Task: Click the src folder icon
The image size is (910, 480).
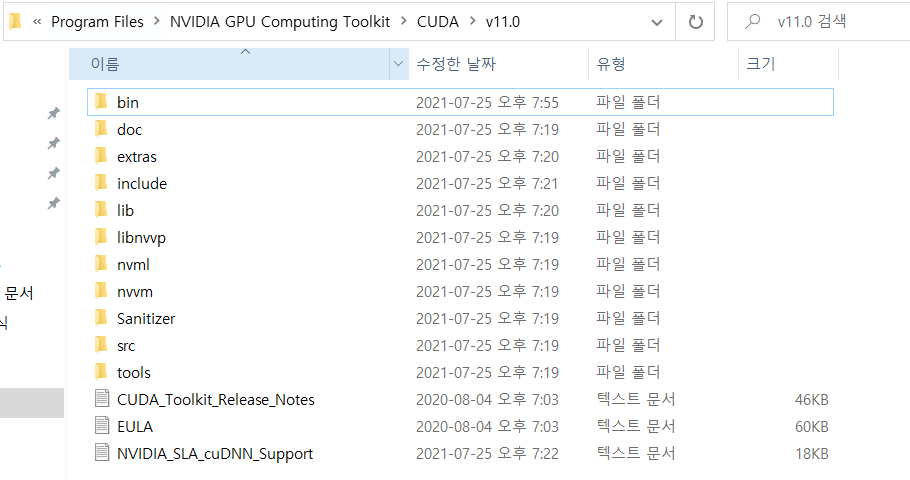Action: click(102, 345)
